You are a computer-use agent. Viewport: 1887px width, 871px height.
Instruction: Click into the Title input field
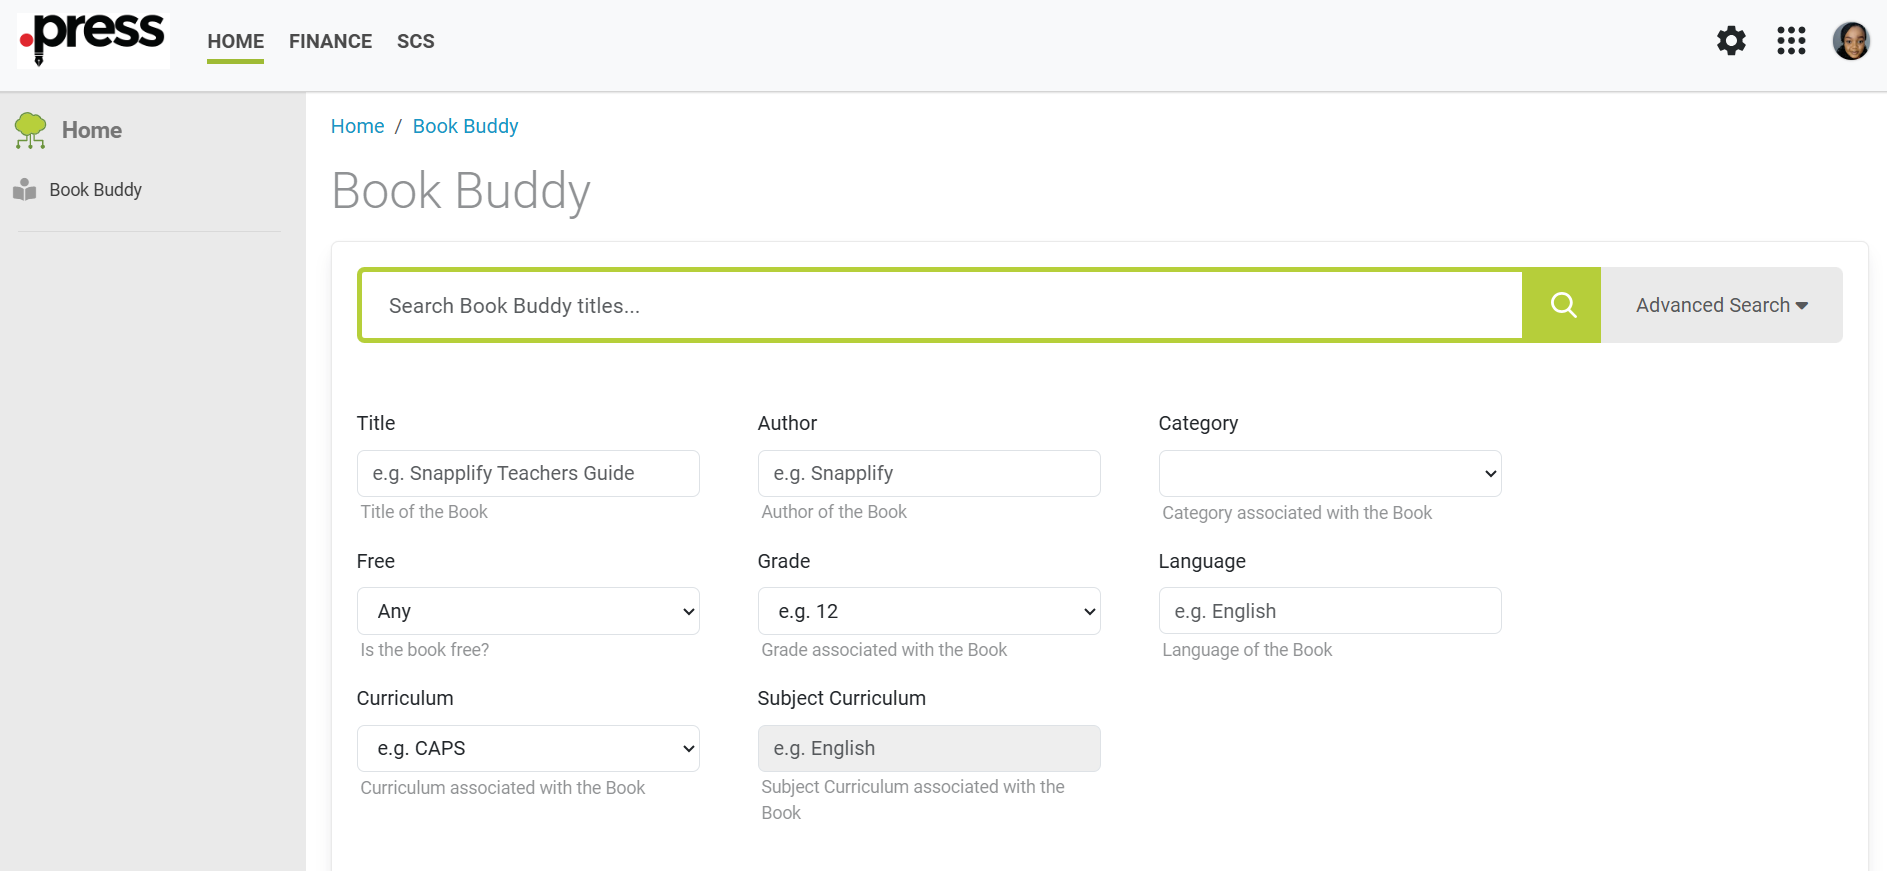click(528, 474)
